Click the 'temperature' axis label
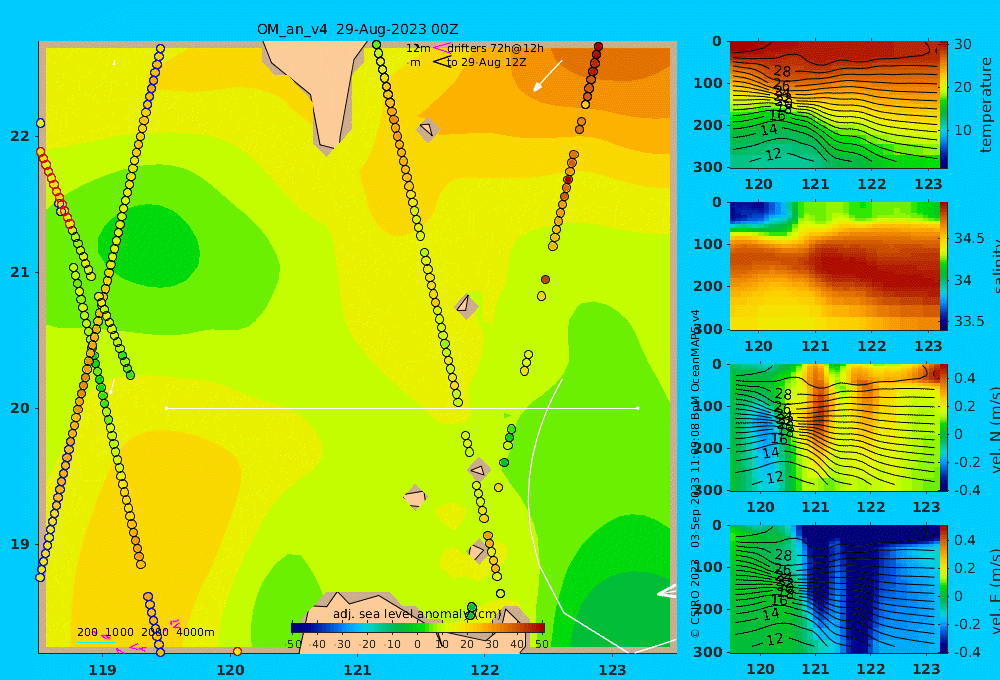1000x680 pixels. pos(986,105)
